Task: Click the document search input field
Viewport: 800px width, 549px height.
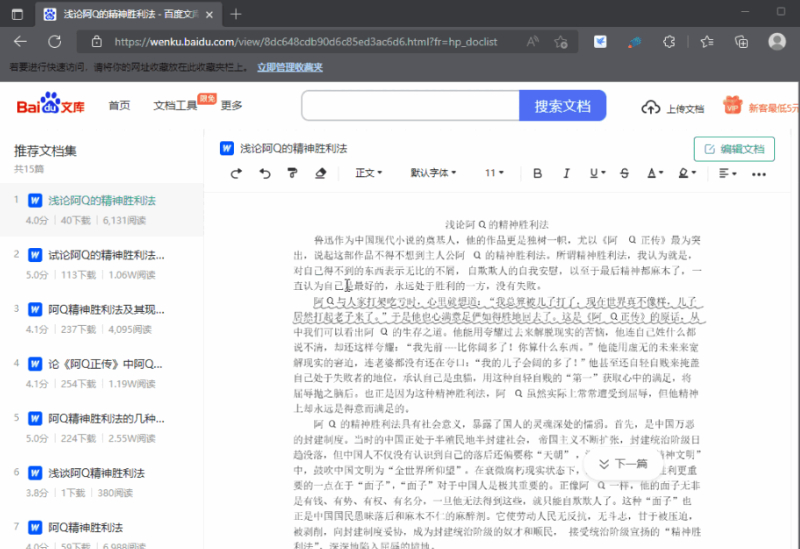Action: pos(410,106)
